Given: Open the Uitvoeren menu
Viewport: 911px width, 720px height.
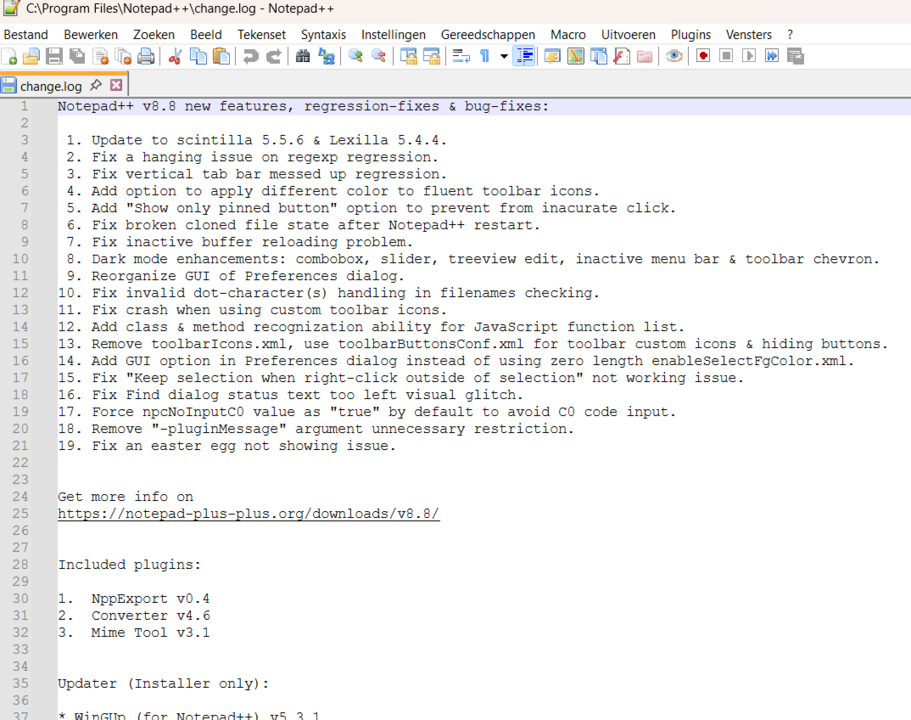Looking at the screenshot, I should pos(628,35).
